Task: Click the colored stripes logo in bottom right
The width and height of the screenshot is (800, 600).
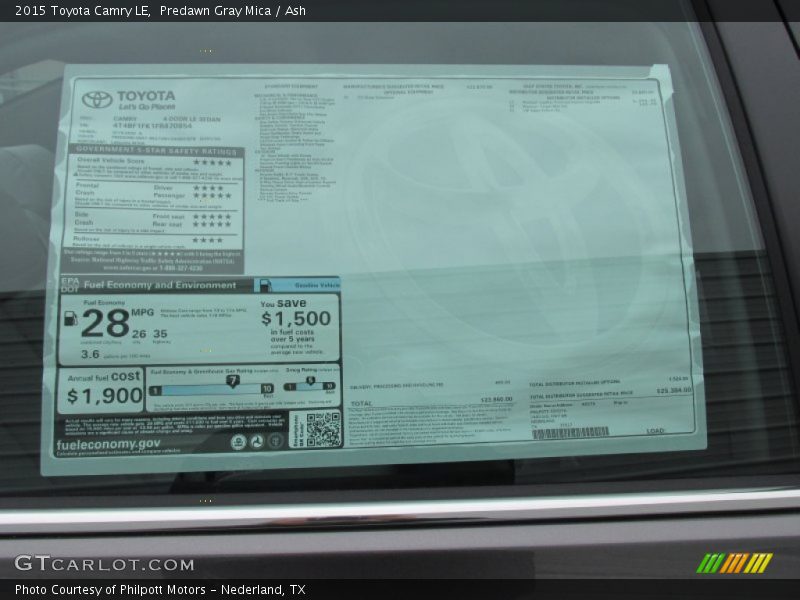Action: tap(734, 563)
